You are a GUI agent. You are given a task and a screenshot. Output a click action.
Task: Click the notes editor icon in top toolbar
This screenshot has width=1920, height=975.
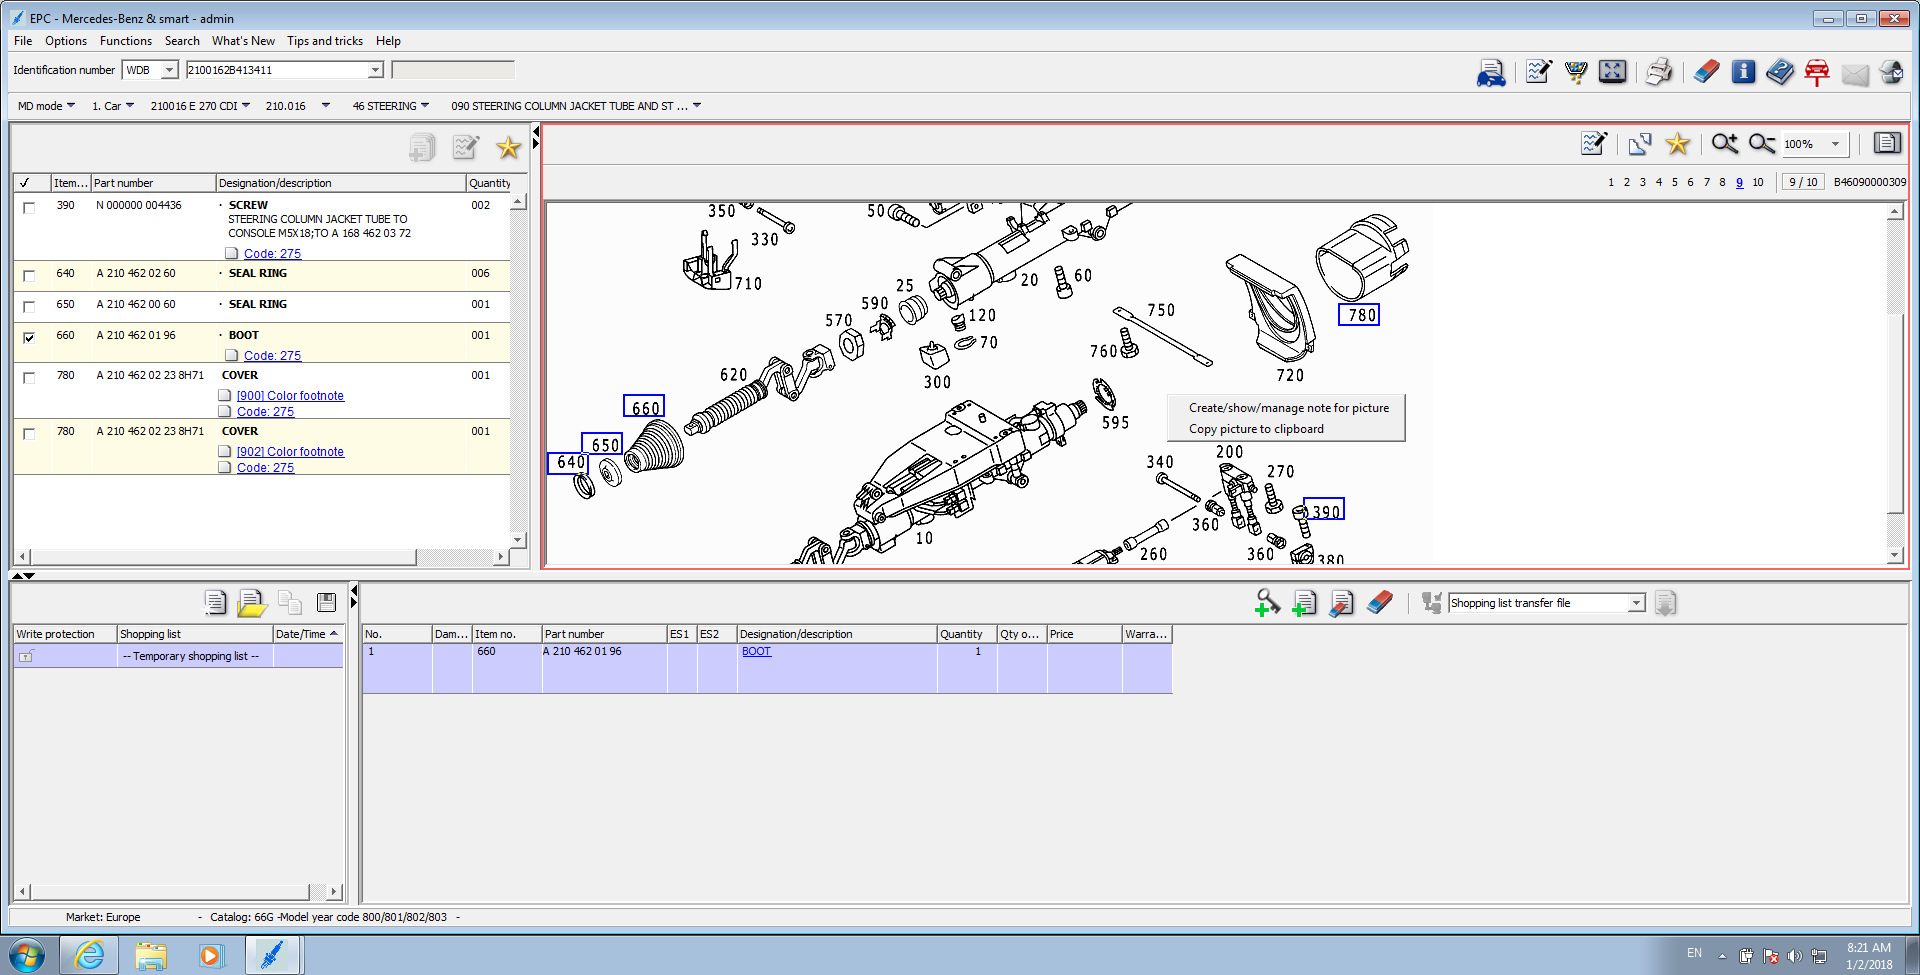[1539, 72]
